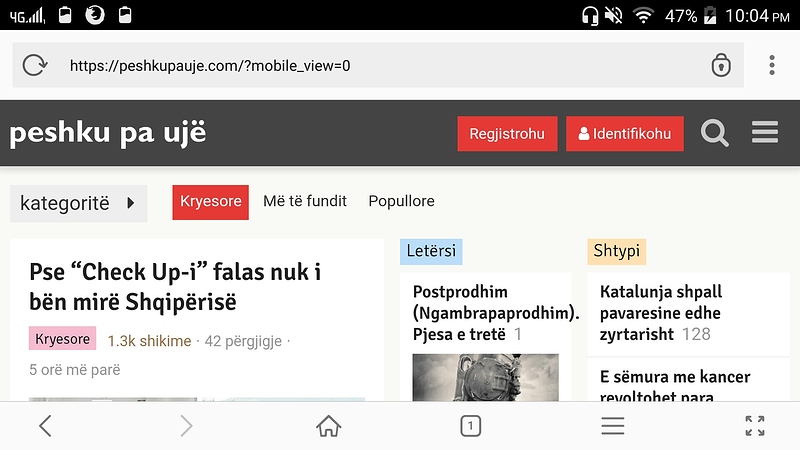Click the Identifikohu login button
Viewport: 800px width, 450px height.
click(x=625, y=134)
